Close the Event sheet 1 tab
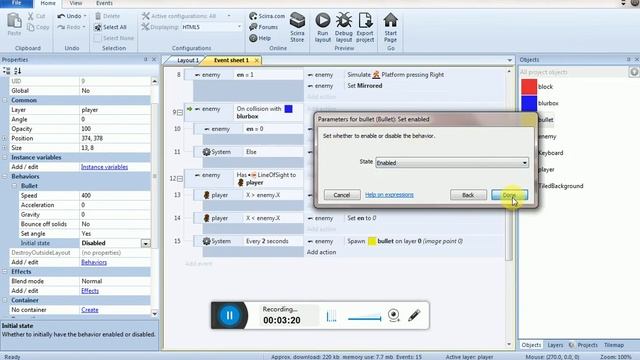The width and height of the screenshot is (640, 360). pos(256,60)
